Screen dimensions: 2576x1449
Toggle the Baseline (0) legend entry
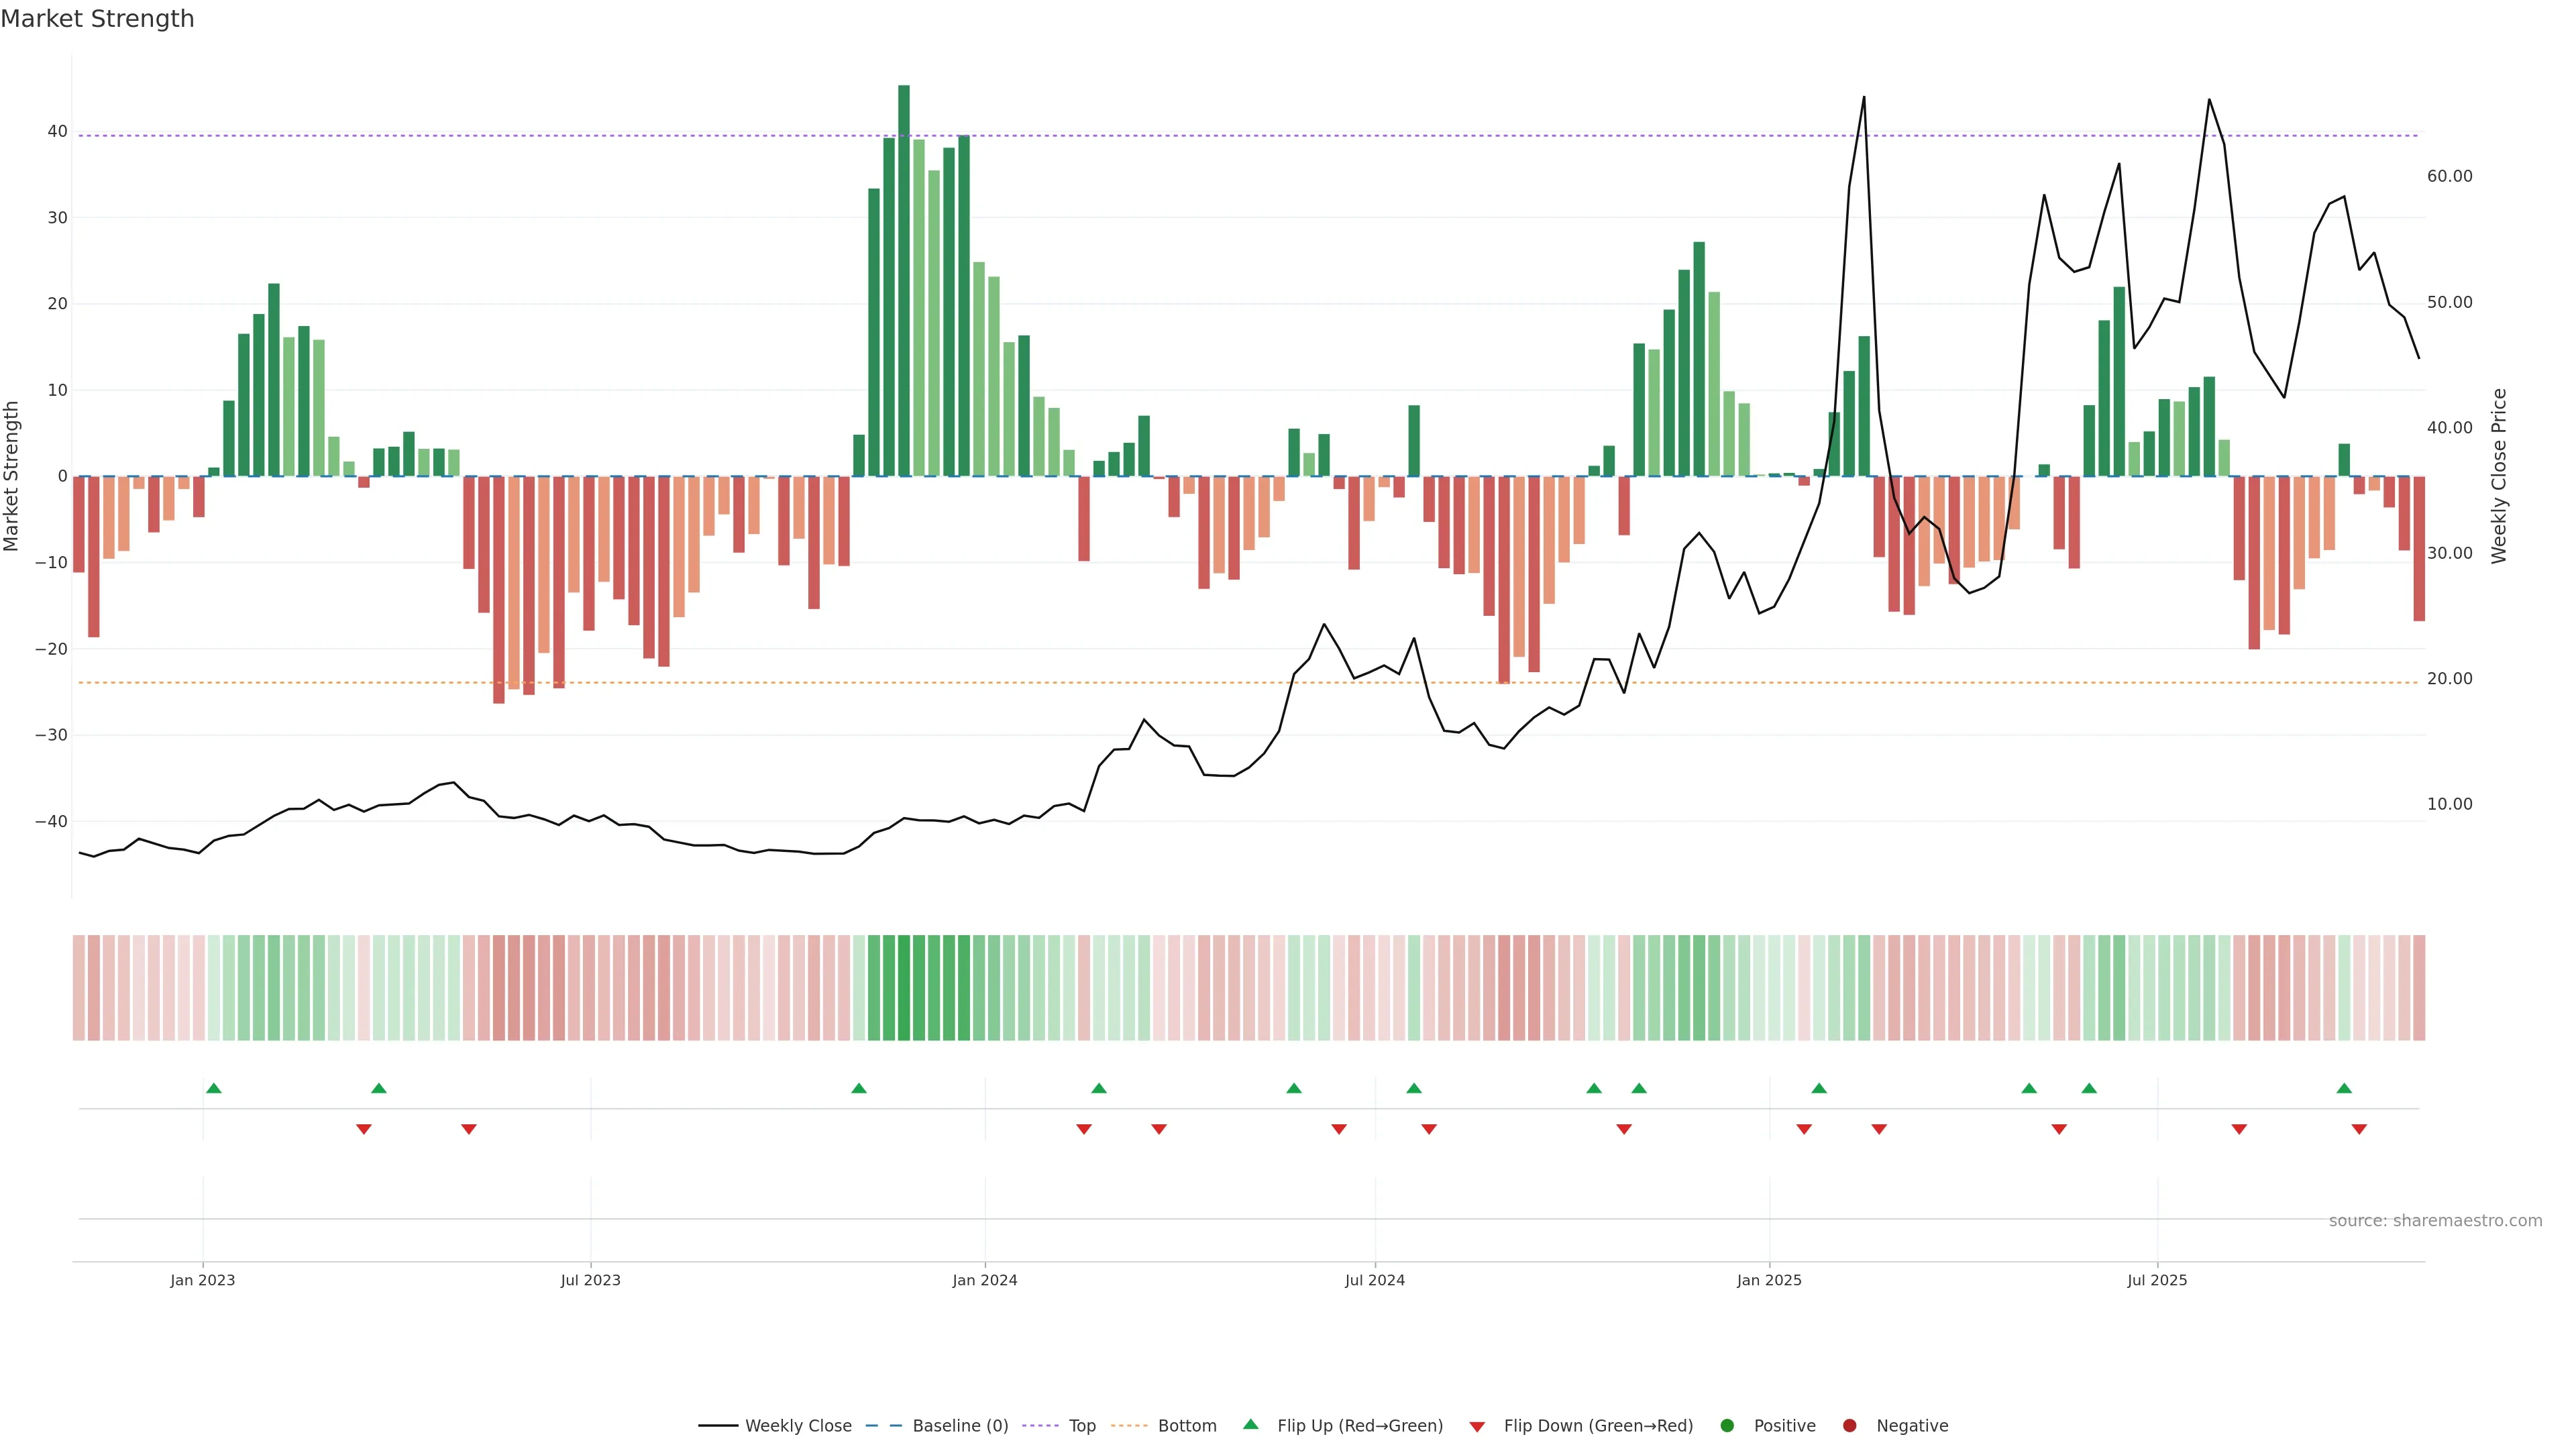[x=958, y=1426]
